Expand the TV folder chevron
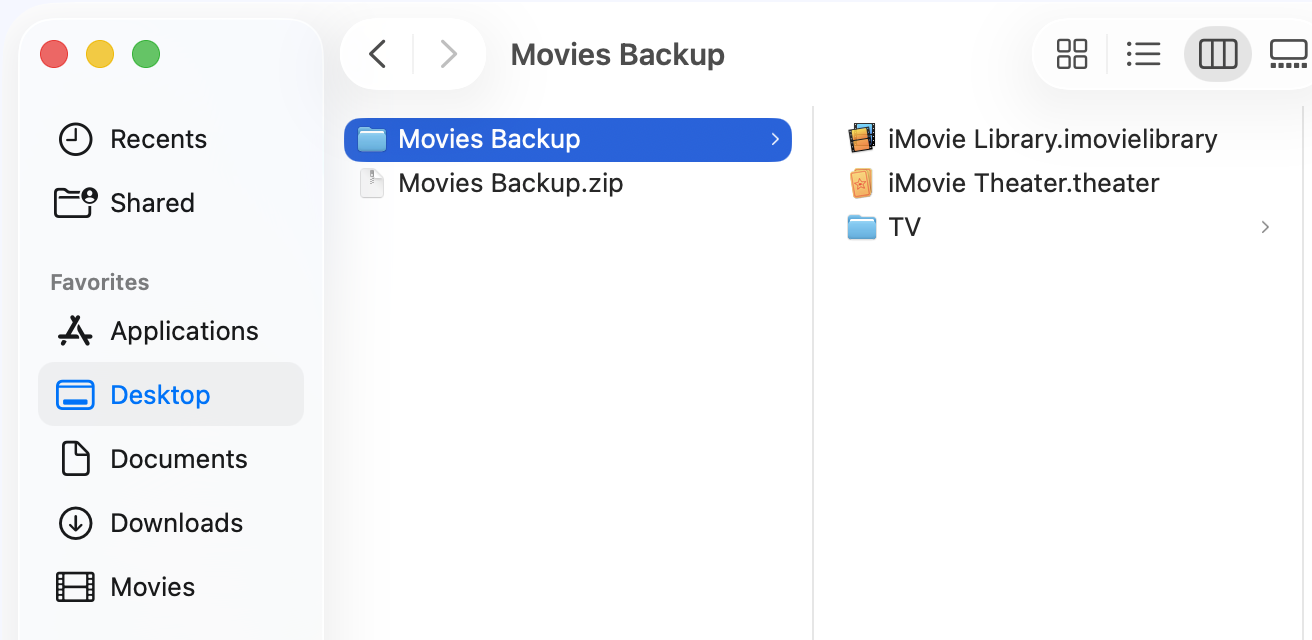The height and width of the screenshot is (640, 1312). coord(1265,227)
